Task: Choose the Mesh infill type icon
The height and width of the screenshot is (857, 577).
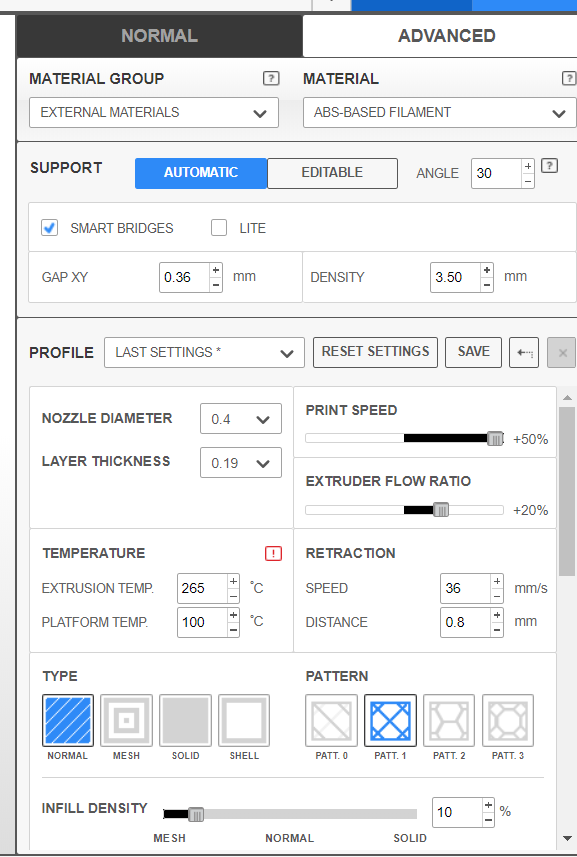Action: tap(126, 720)
